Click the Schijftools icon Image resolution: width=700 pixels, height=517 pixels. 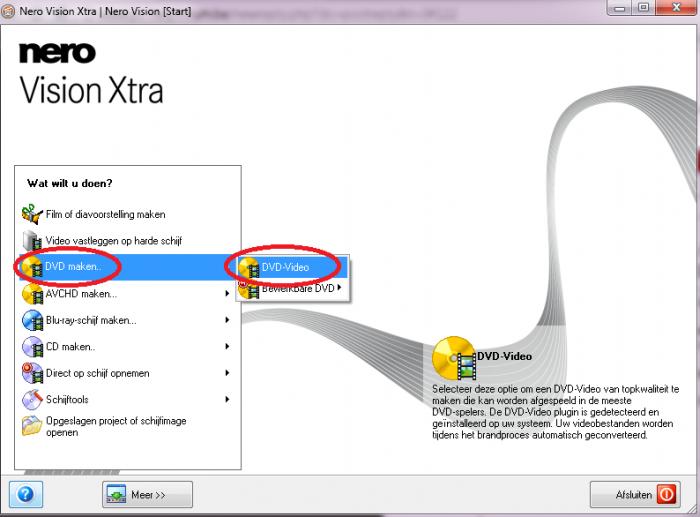pyautogui.click(x=32, y=399)
